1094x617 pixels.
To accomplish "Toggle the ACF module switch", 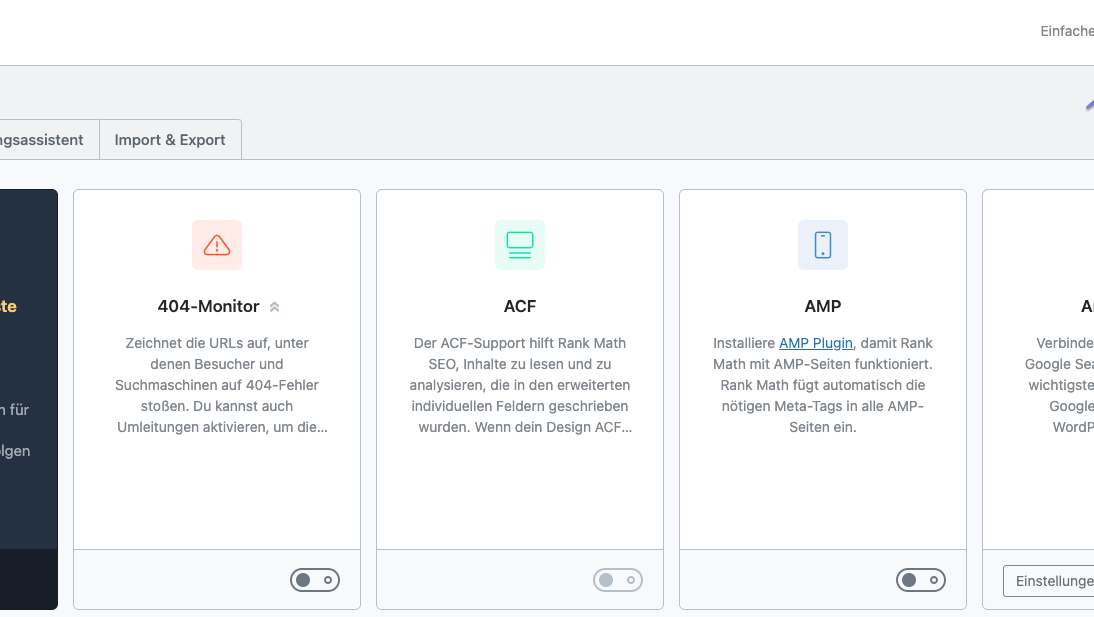I will click(x=617, y=580).
